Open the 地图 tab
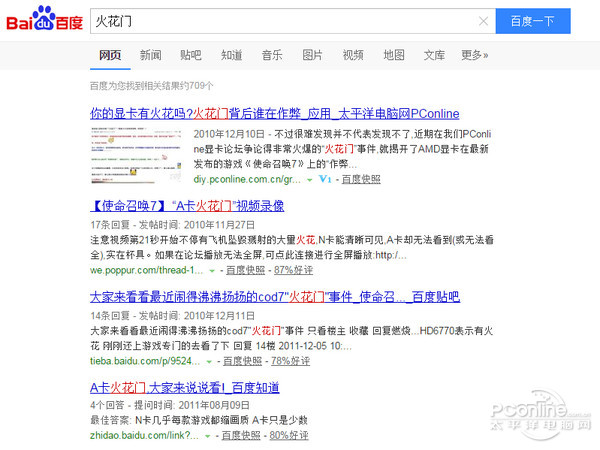This screenshot has width=600, height=450. tap(394, 55)
